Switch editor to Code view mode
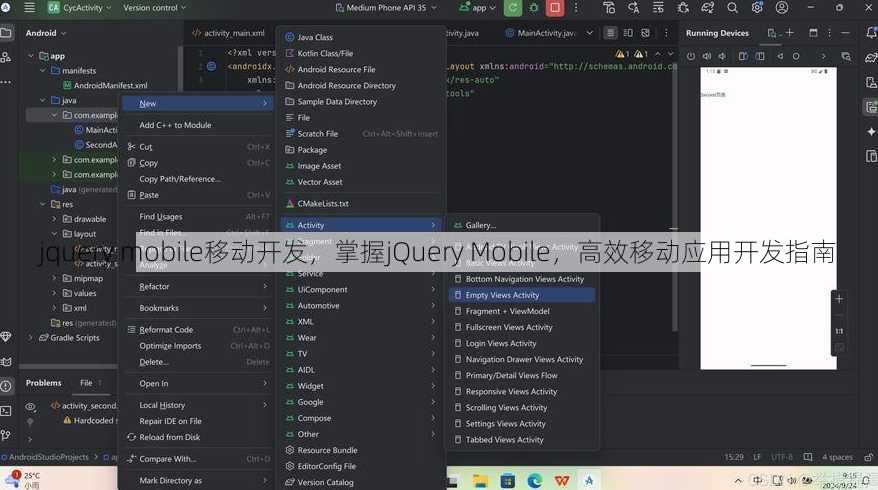The width and height of the screenshot is (878, 490). [610, 33]
